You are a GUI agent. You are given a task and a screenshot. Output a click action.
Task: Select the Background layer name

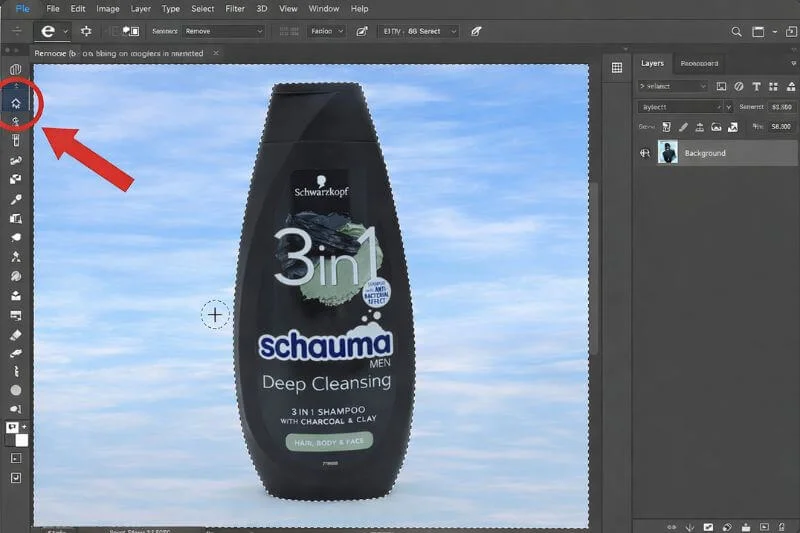coord(705,153)
